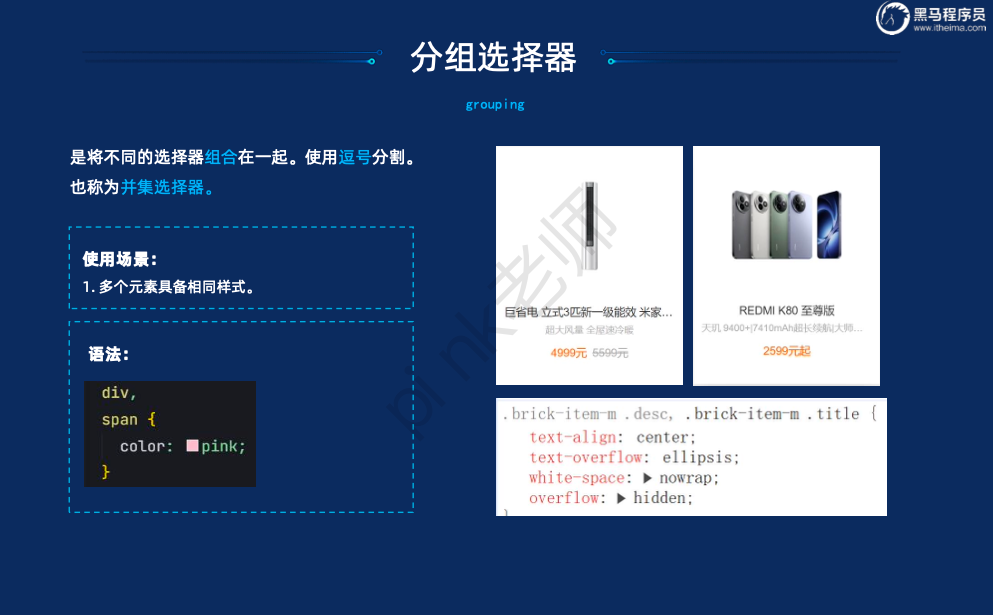Screen dimensions: 993x615
Task: Click the highlighted word 逗号
Action: 355,157
